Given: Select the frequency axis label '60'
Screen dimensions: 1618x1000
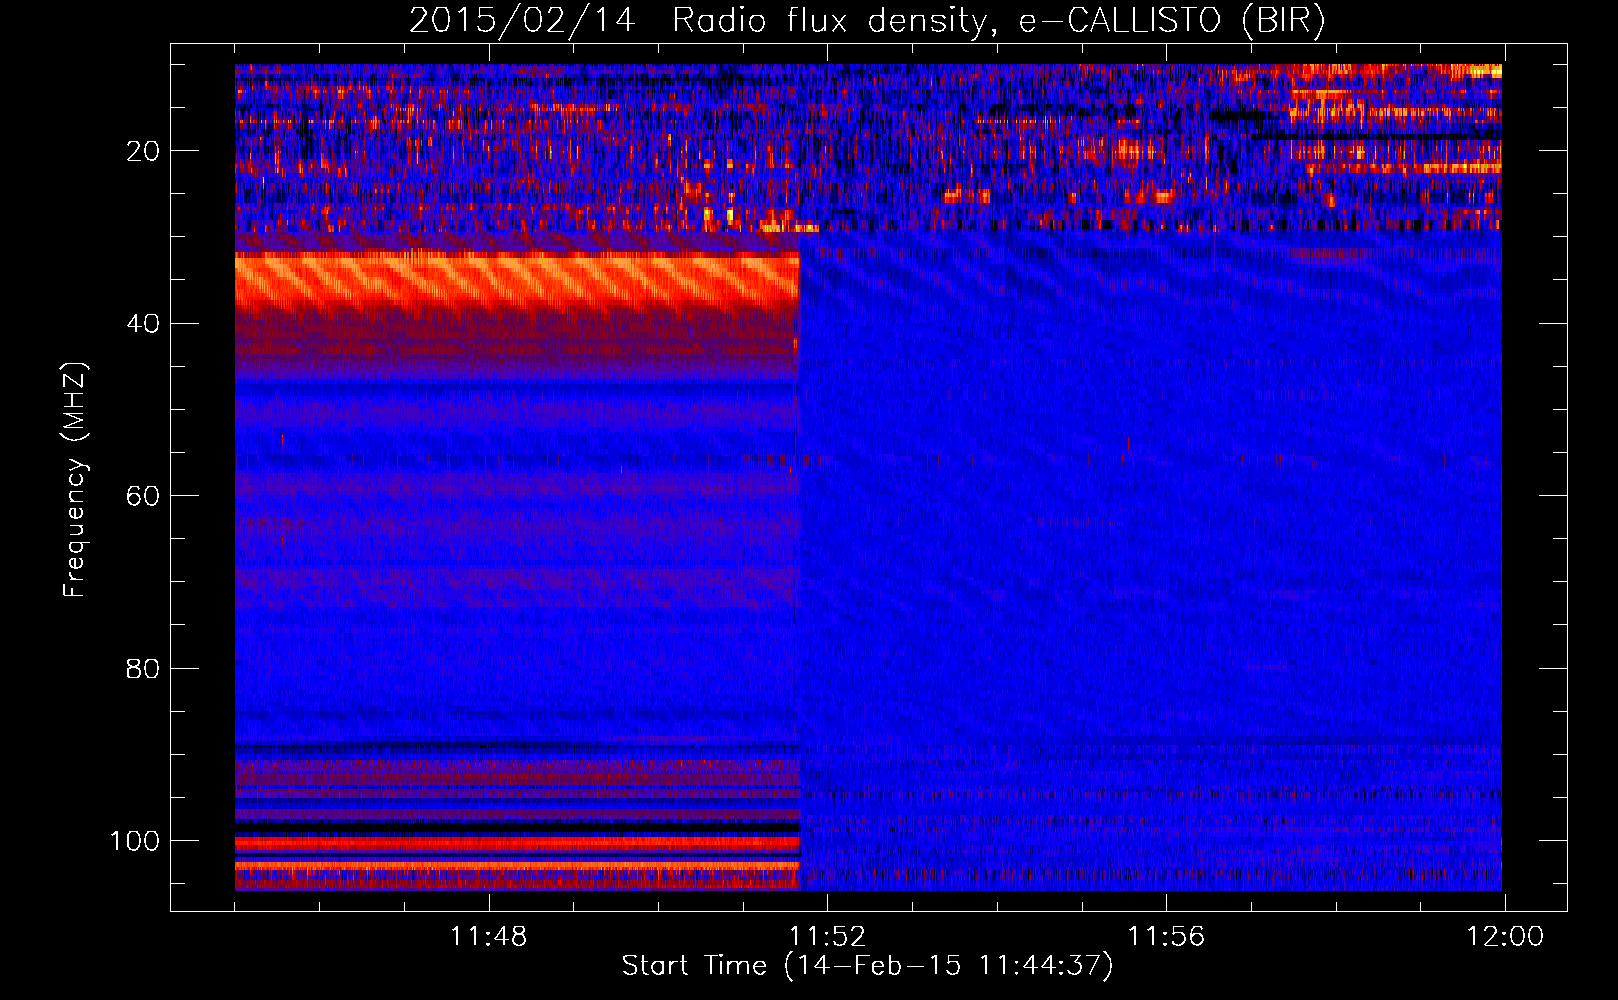Looking at the screenshot, I should (143, 496).
